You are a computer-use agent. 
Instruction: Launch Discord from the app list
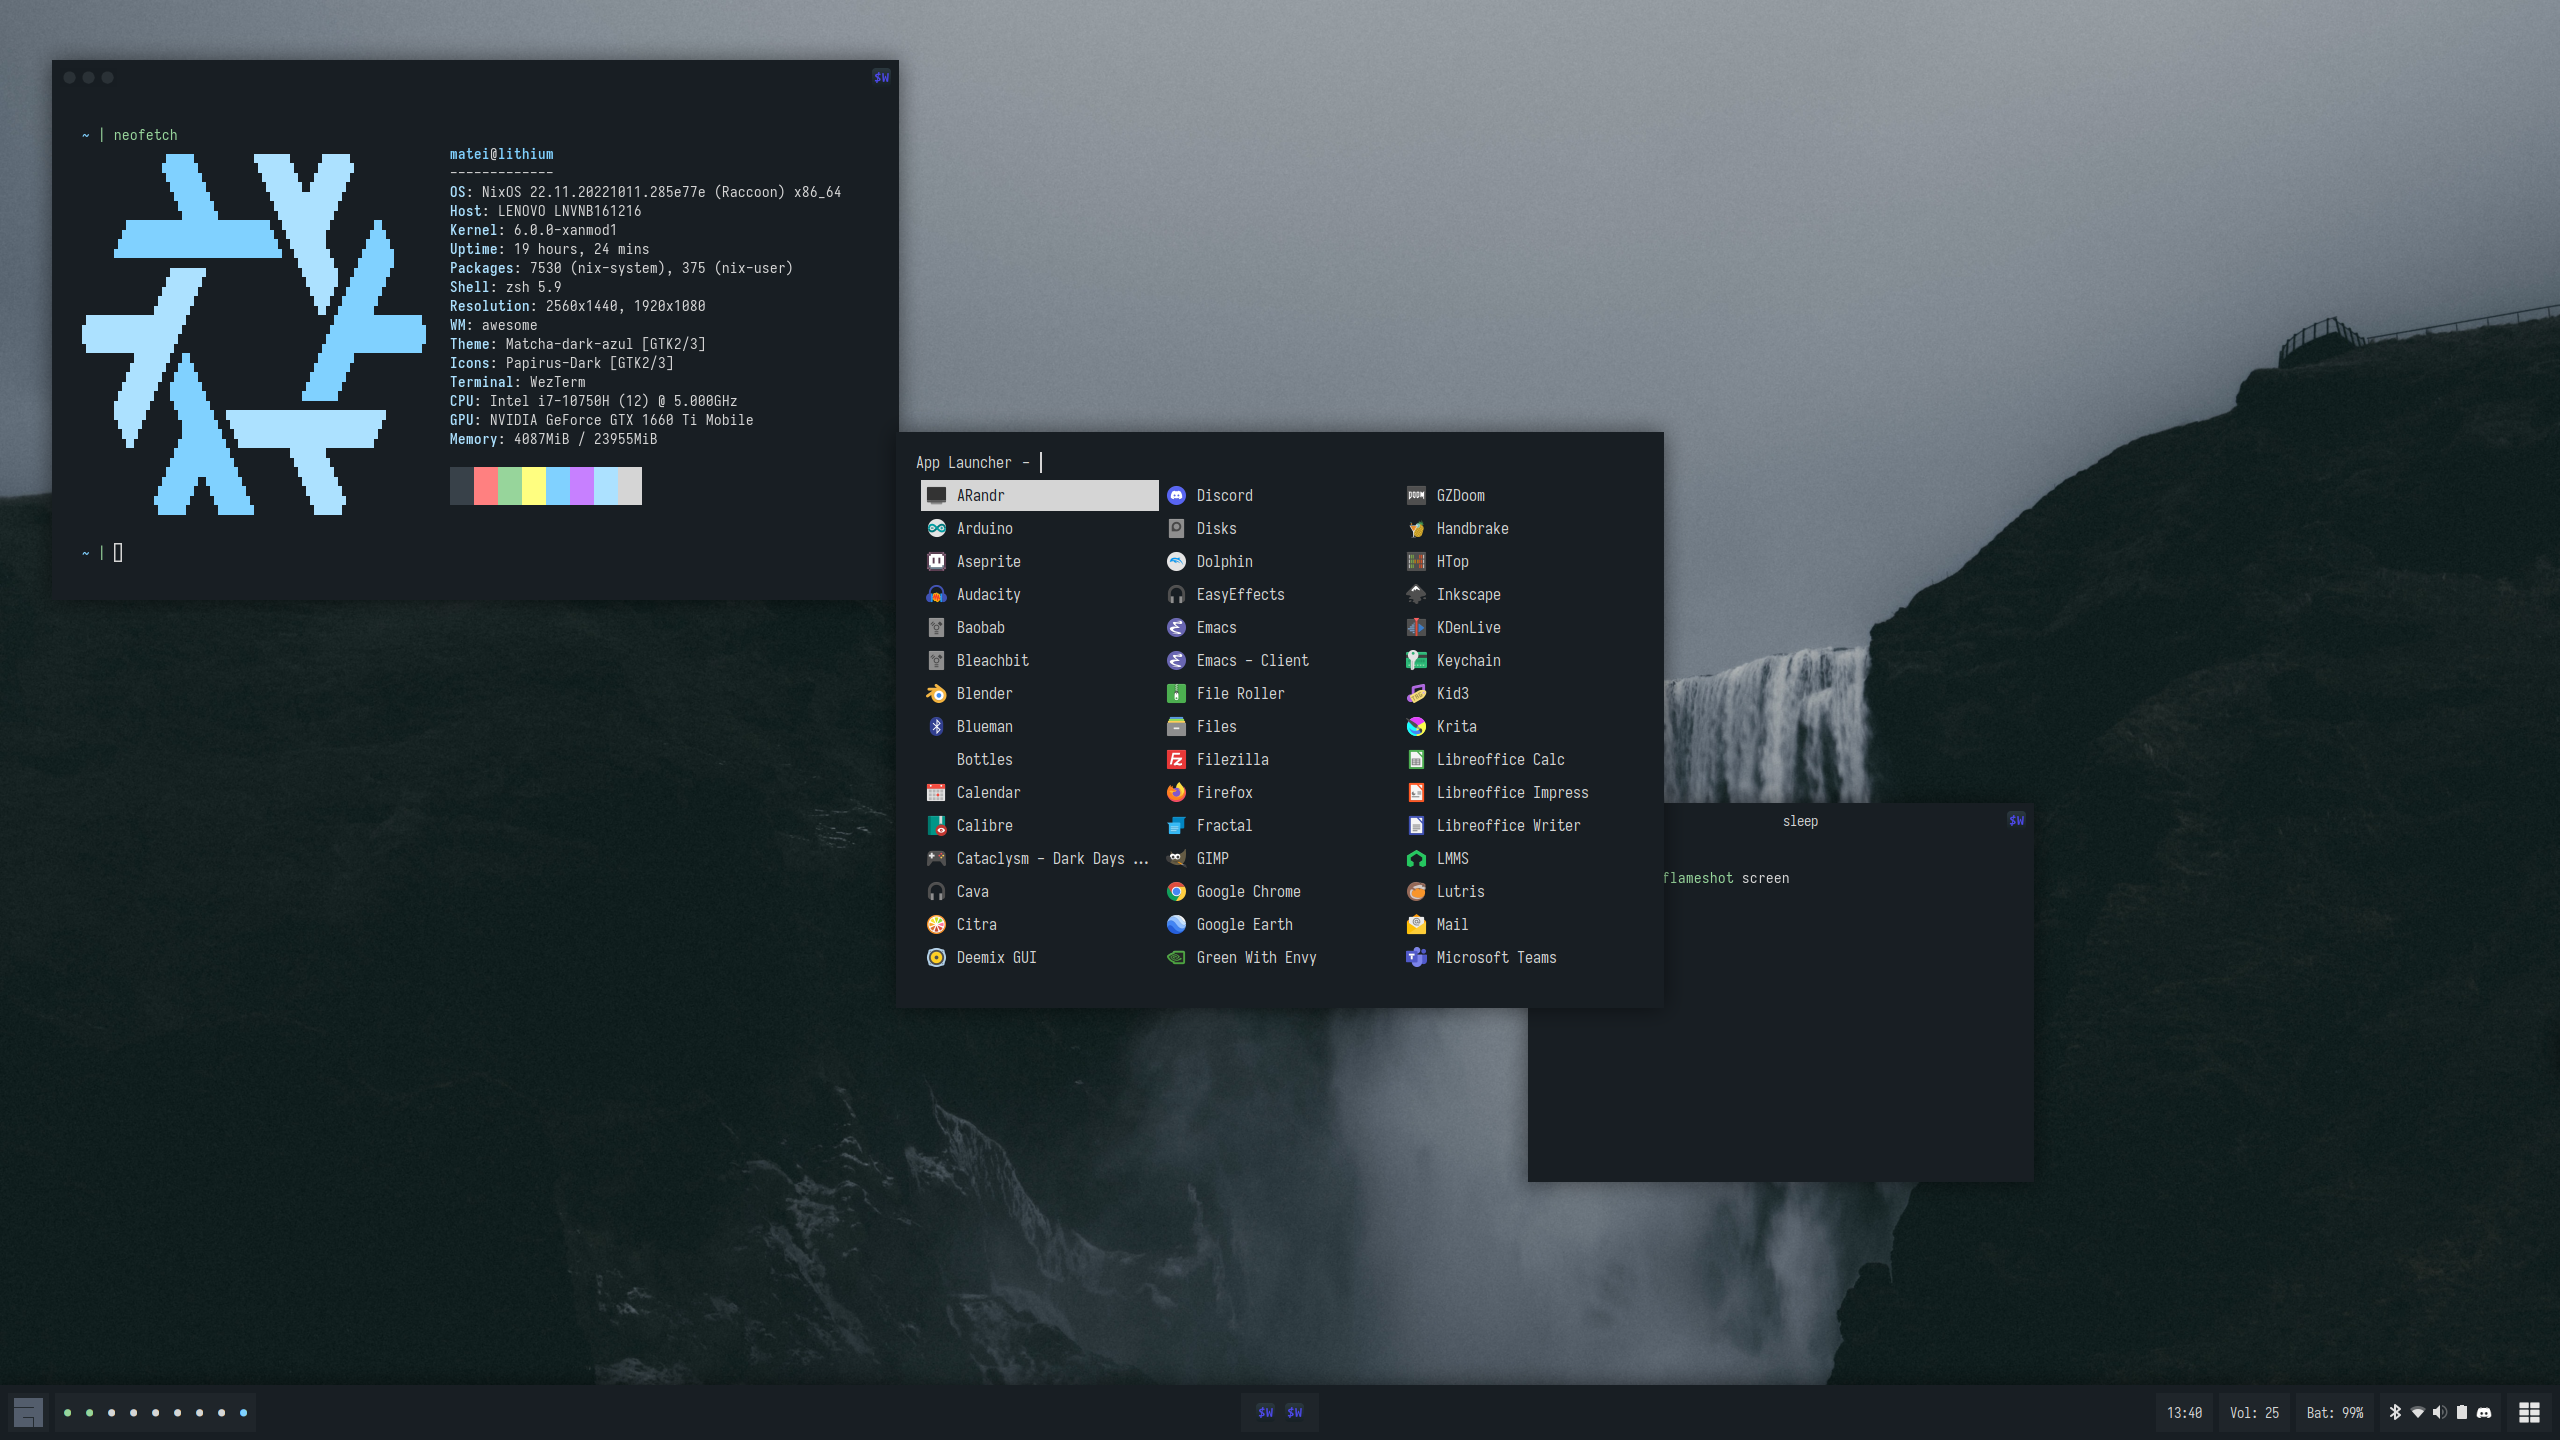coord(1223,495)
